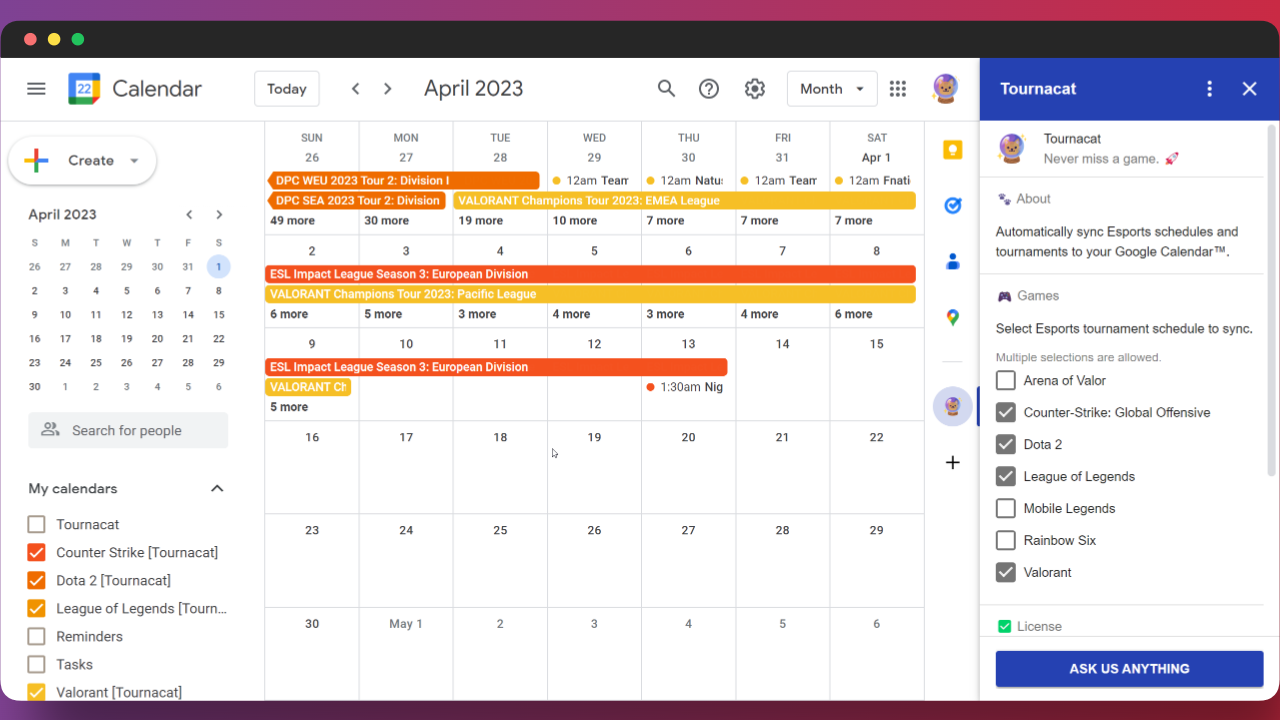The width and height of the screenshot is (1280, 720).
Task: Open Tournacat three-dot options menu
Action: coord(1210,89)
